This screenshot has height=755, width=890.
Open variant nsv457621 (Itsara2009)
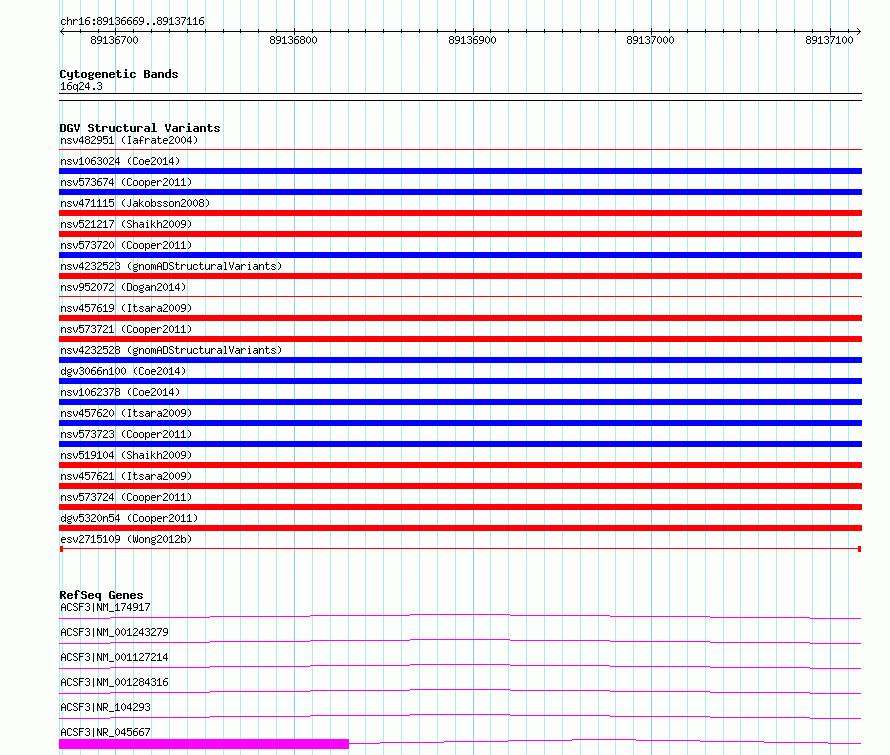(126, 476)
